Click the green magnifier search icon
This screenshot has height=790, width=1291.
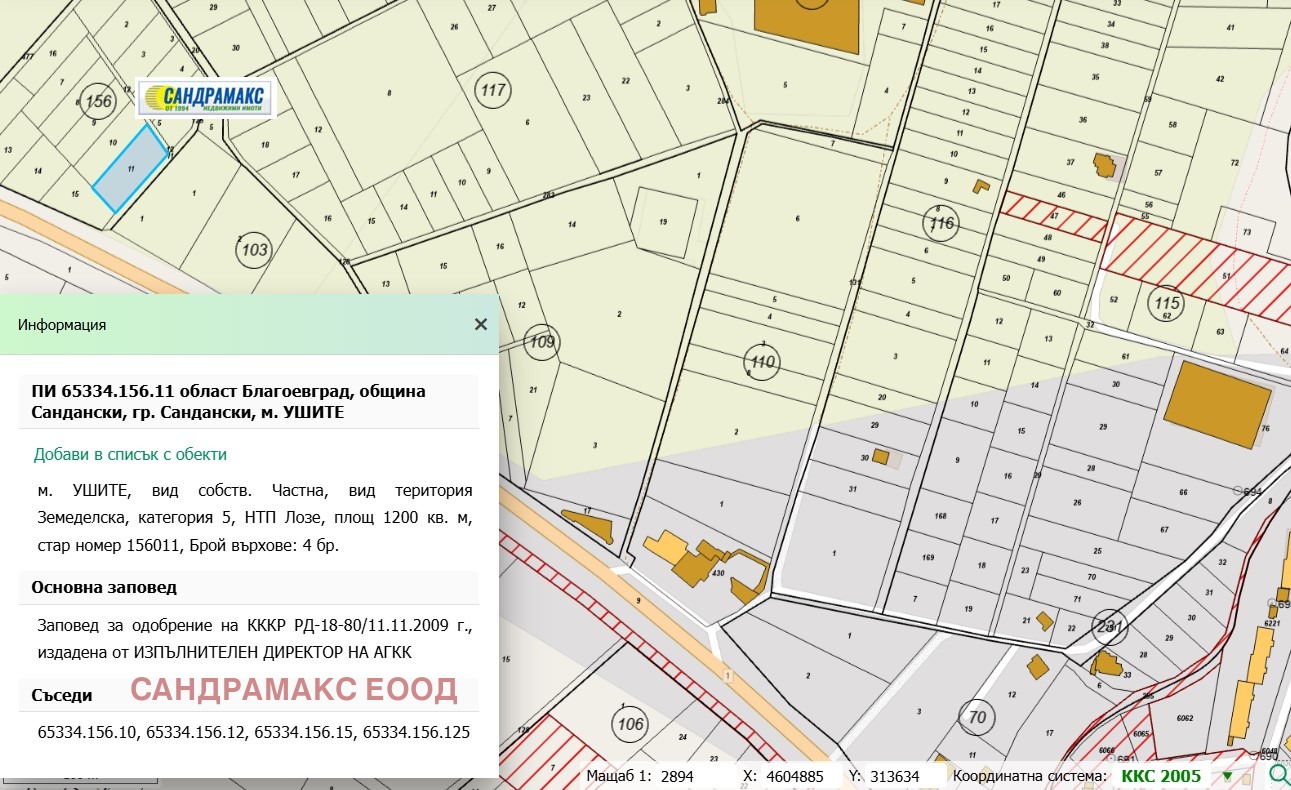1278,775
